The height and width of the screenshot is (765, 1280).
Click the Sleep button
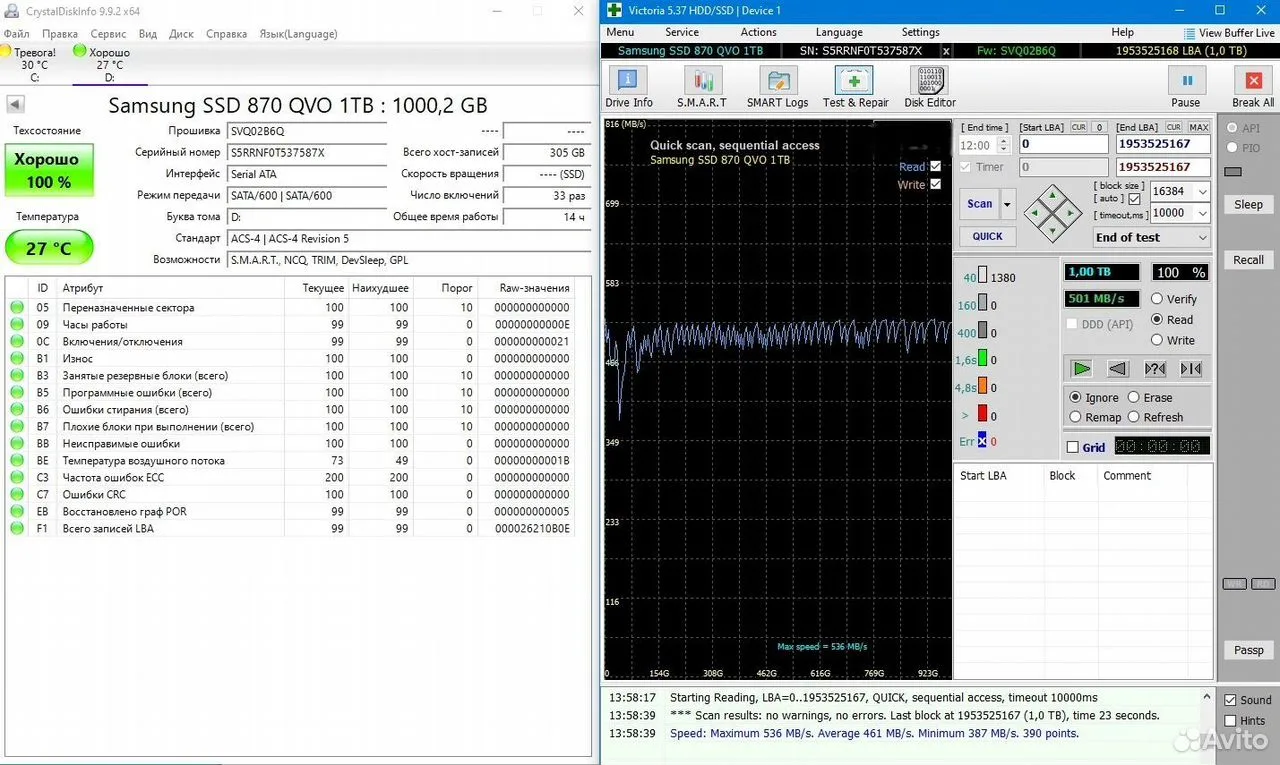pos(1248,204)
